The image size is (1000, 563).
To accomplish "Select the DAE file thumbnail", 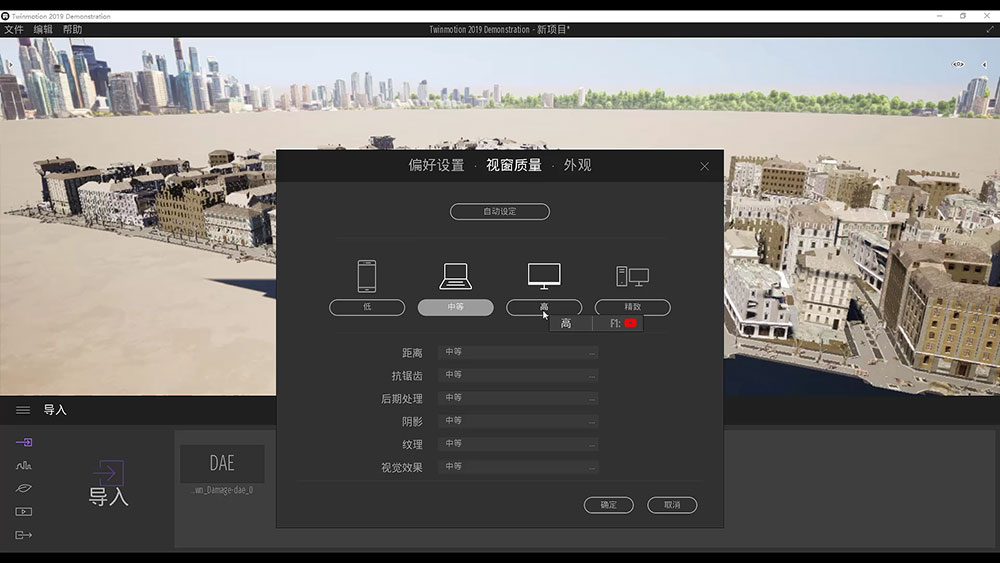I will tap(222, 464).
